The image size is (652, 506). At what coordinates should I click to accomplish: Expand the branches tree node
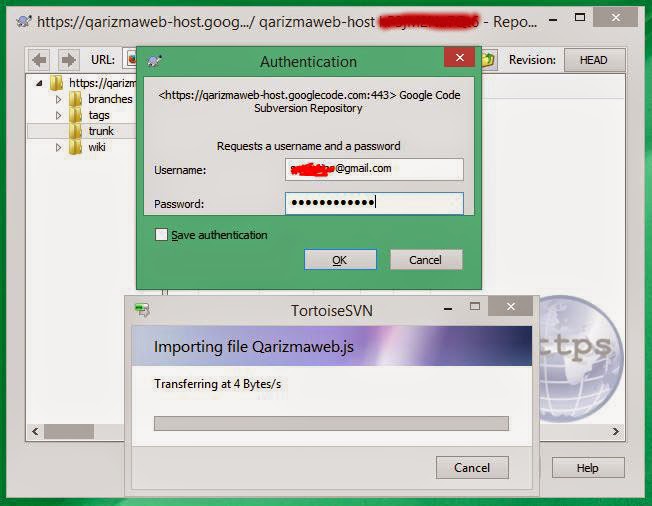coord(59,99)
